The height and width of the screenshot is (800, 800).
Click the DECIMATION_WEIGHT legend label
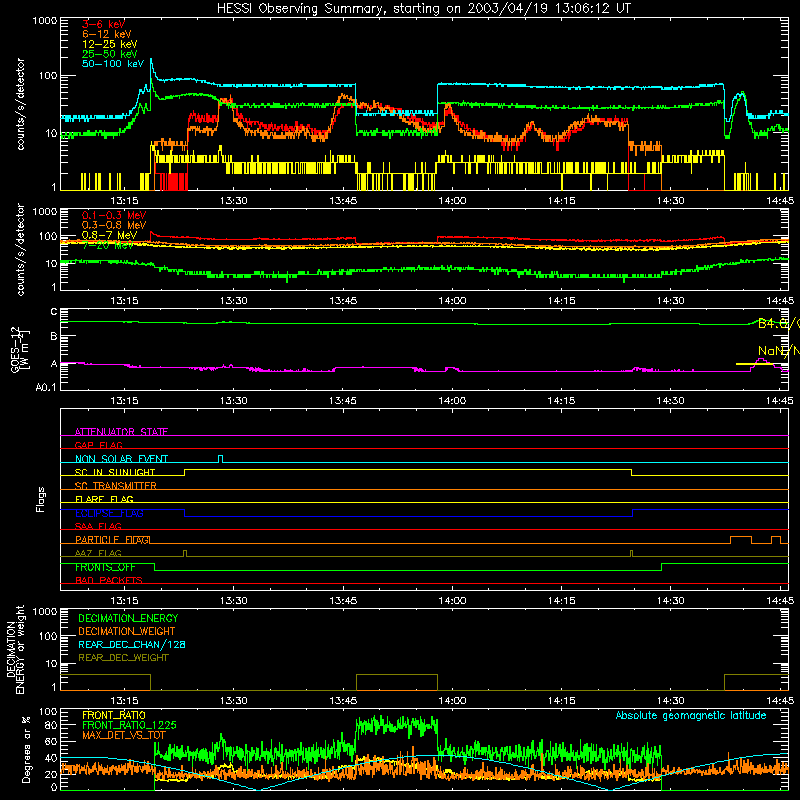[127, 631]
